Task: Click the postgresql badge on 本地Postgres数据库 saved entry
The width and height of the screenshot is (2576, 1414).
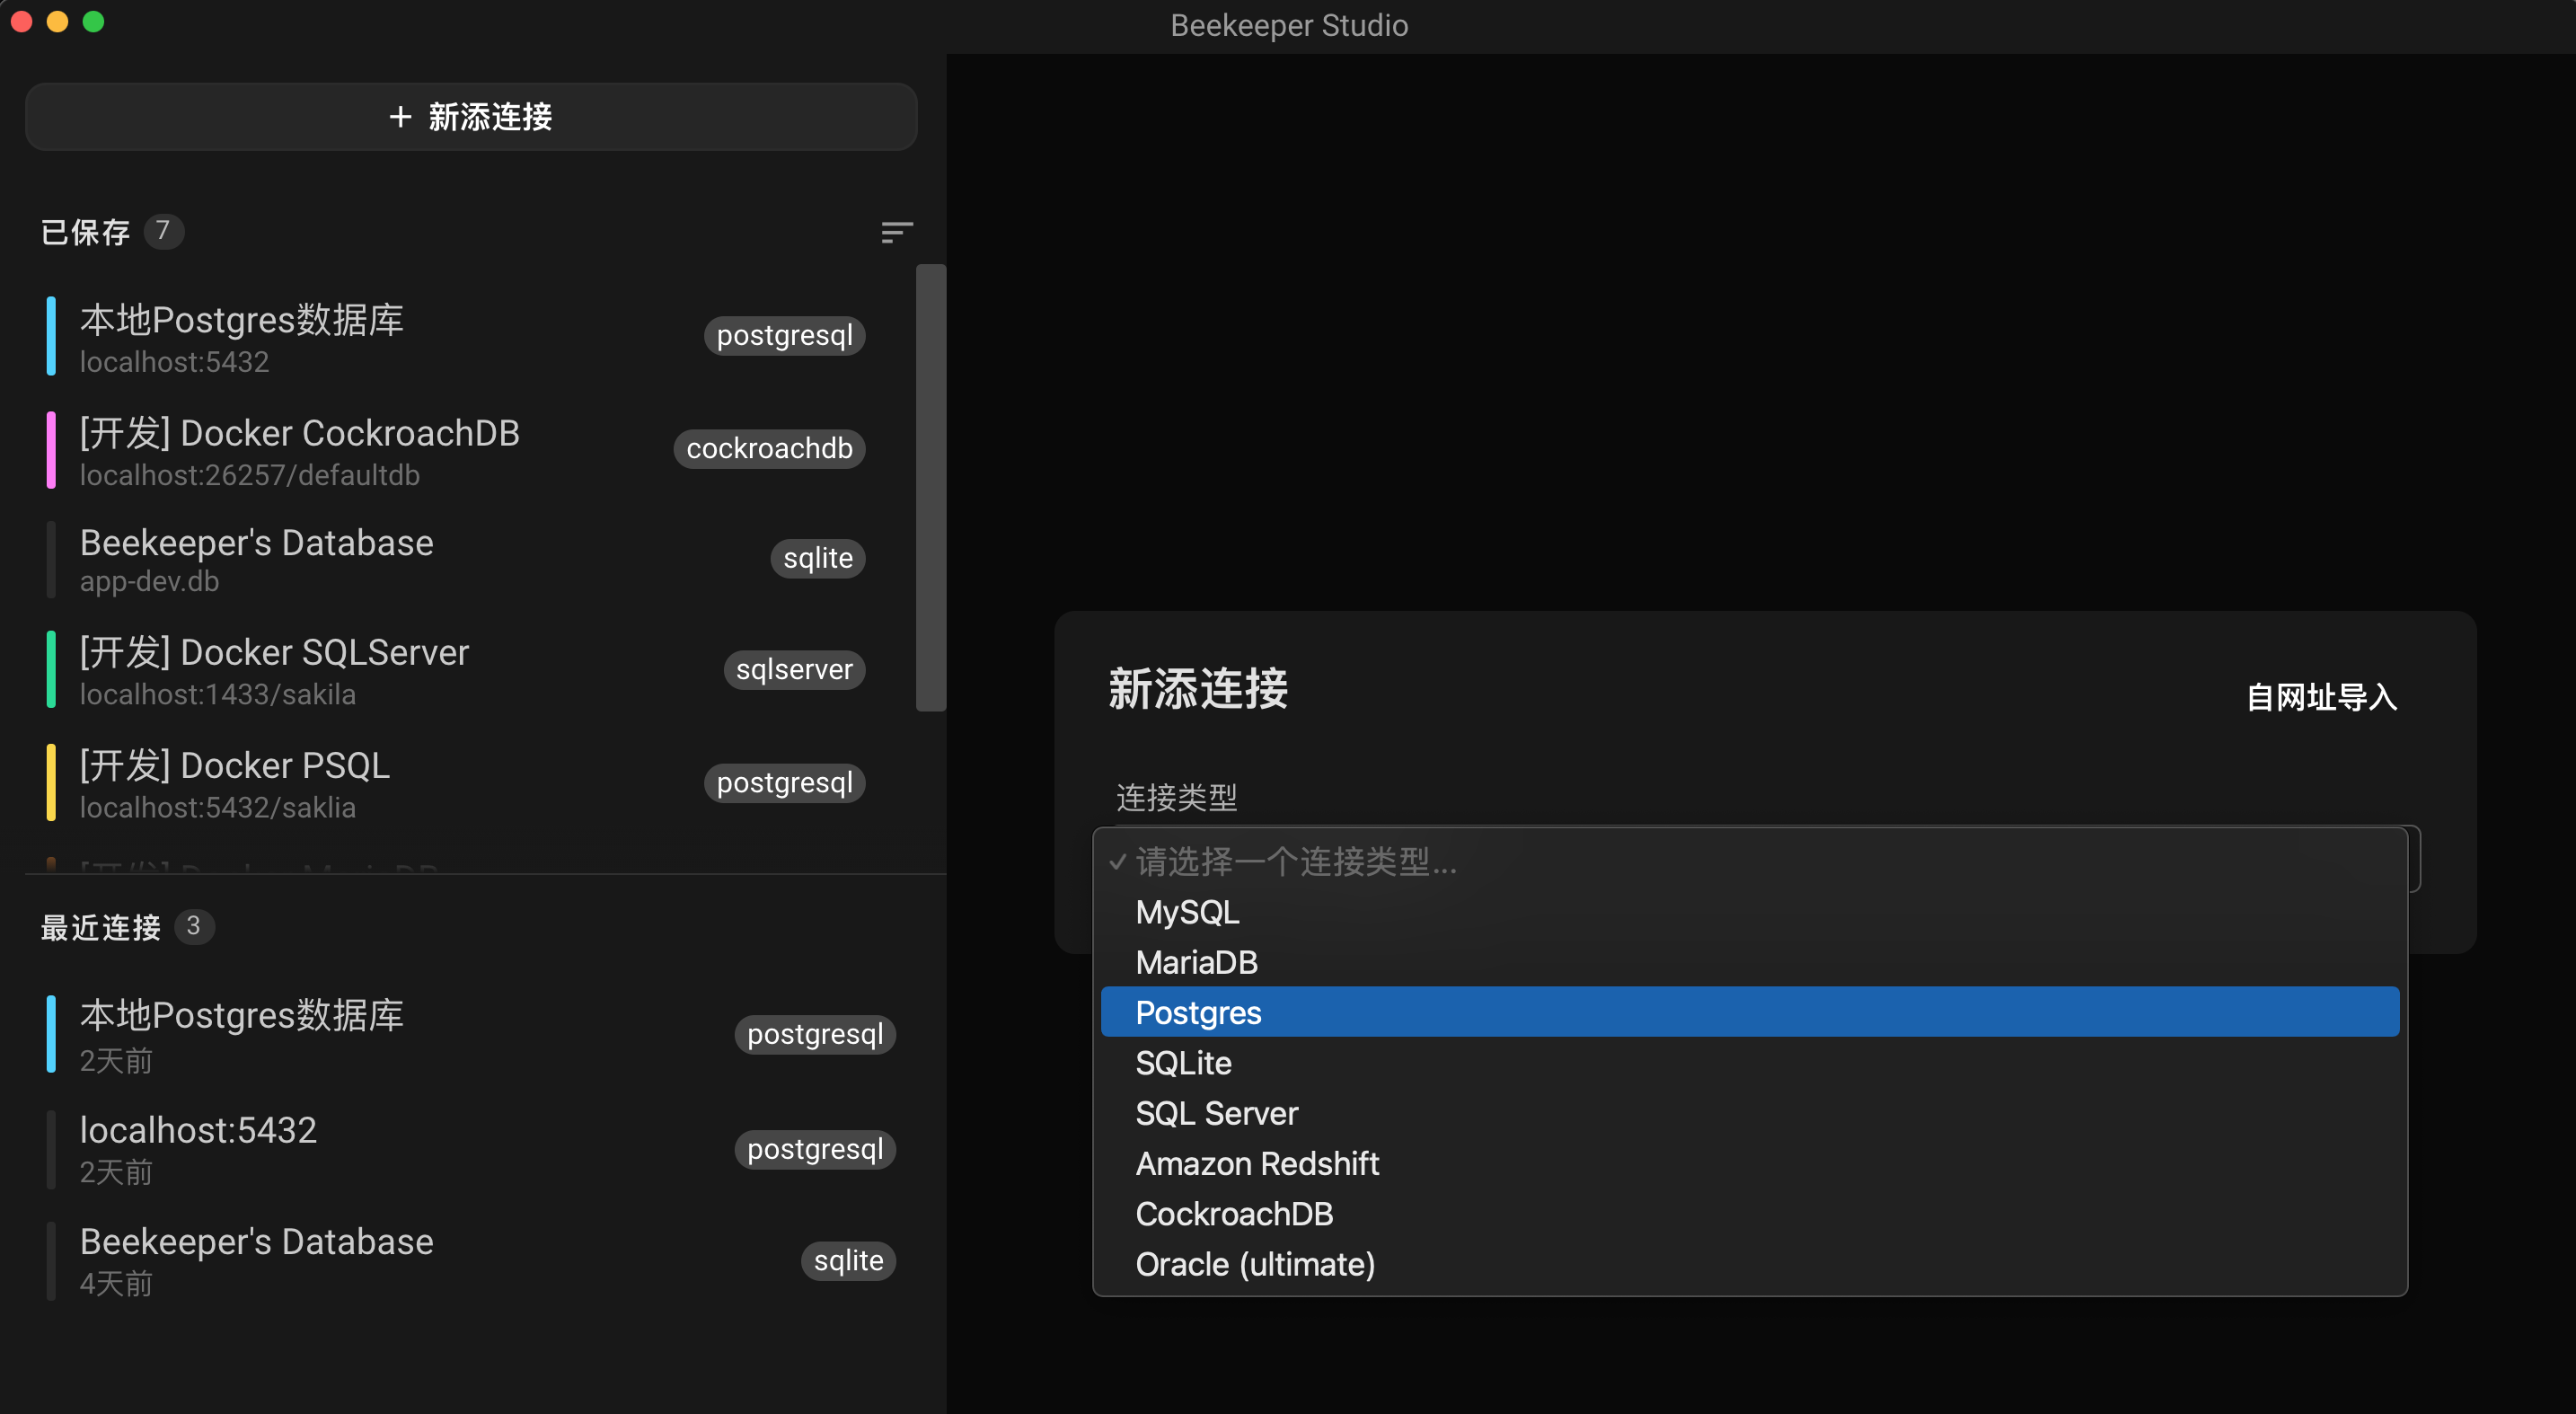Action: tap(784, 335)
